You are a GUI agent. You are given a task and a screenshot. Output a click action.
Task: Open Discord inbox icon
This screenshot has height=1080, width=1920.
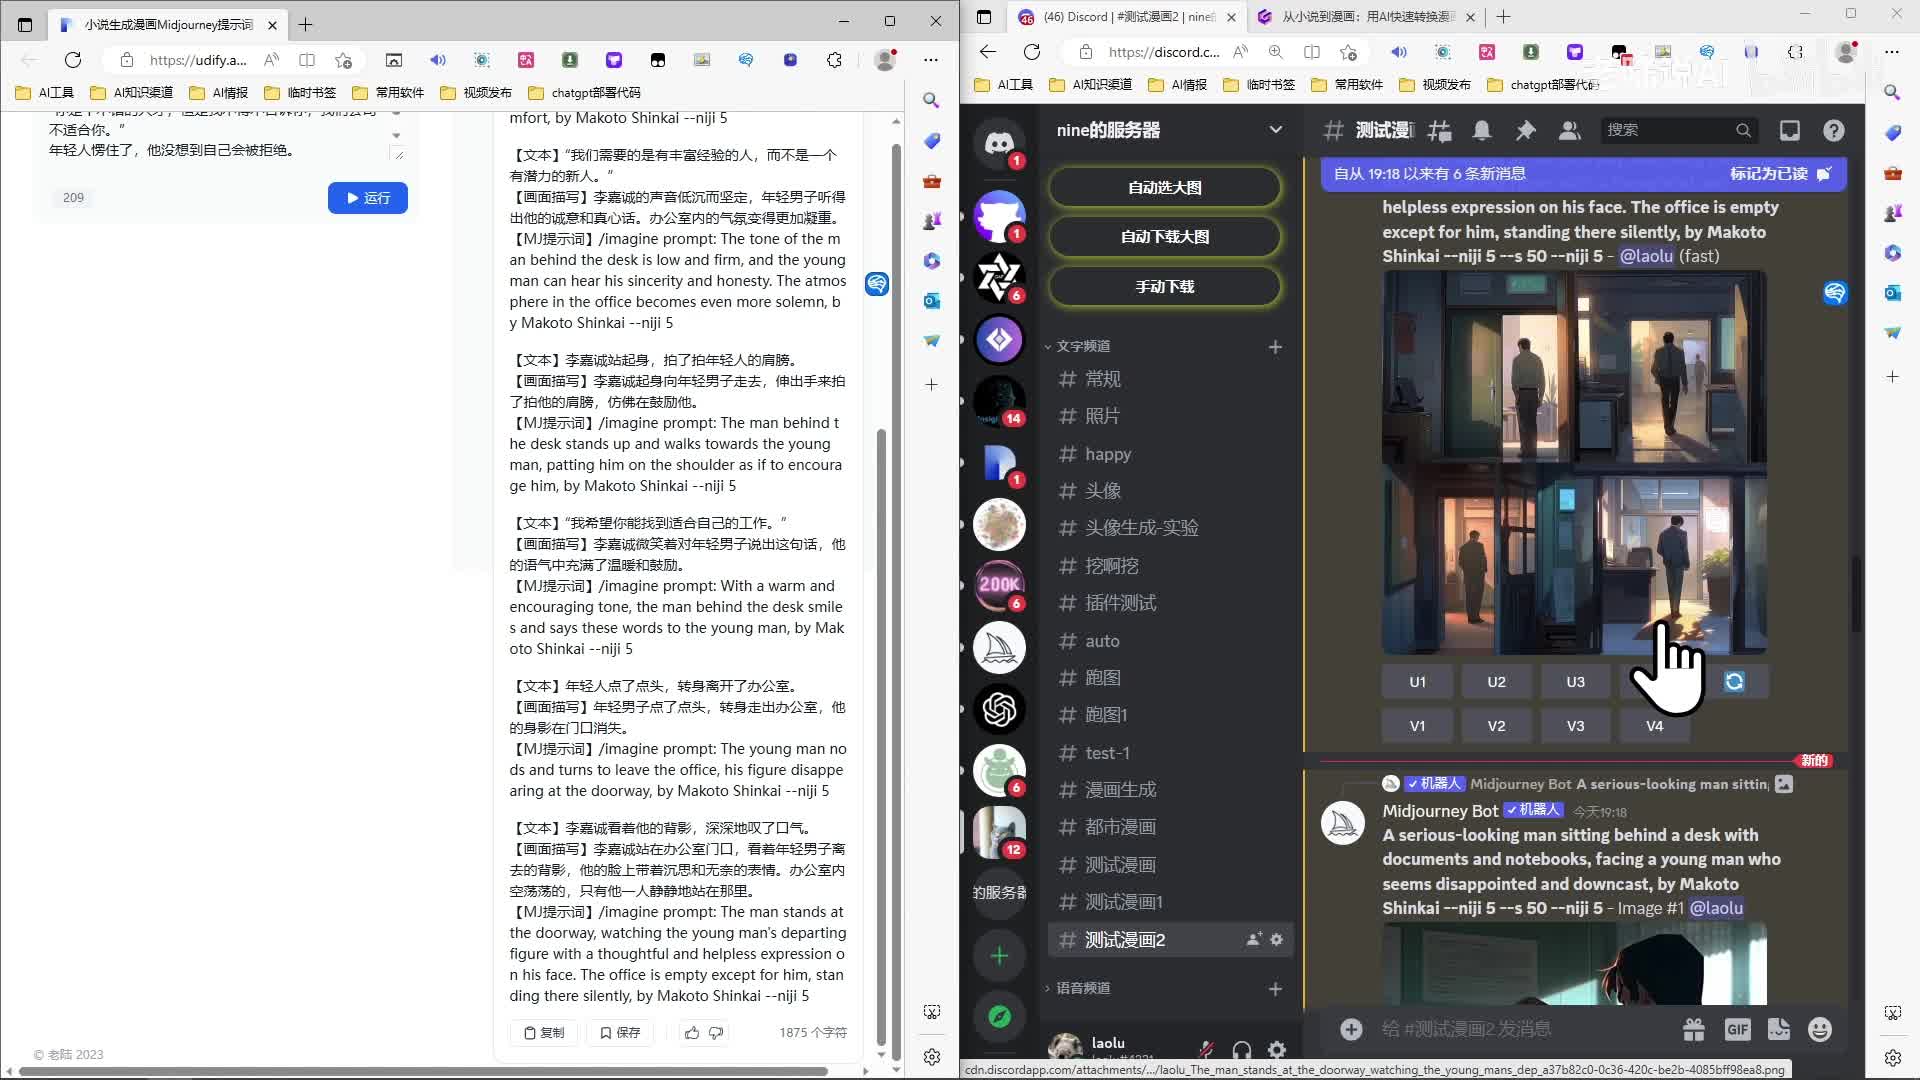point(1789,130)
